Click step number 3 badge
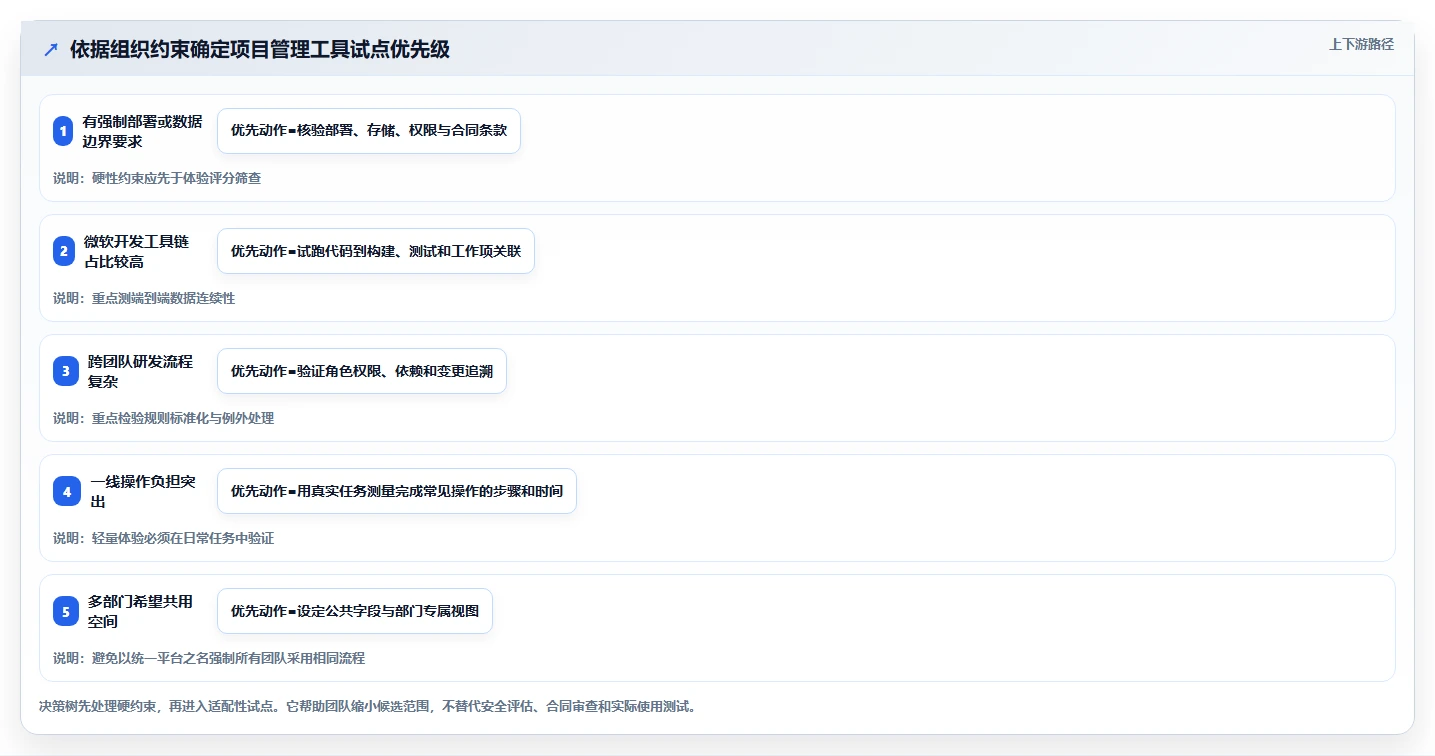This screenshot has height=756, width=1435. [65, 371]
